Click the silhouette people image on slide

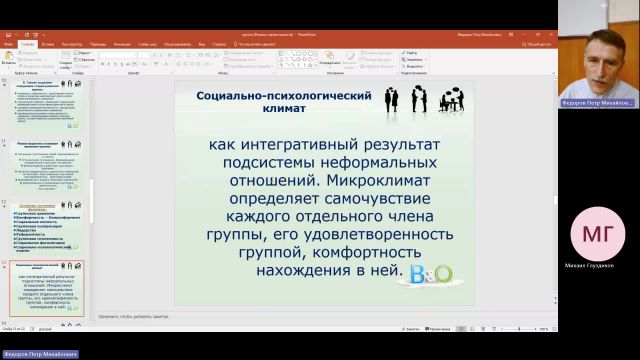coord(424,99)
